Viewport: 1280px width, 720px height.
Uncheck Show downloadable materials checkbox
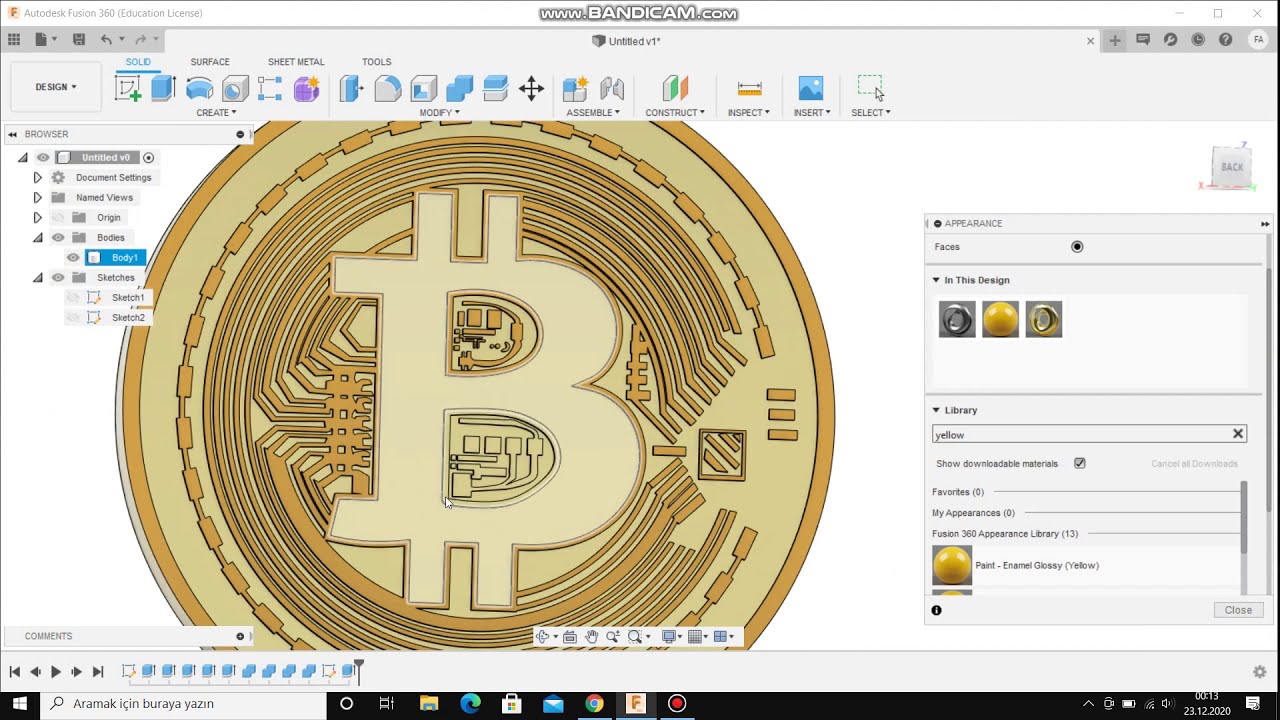coord(1079,463)
